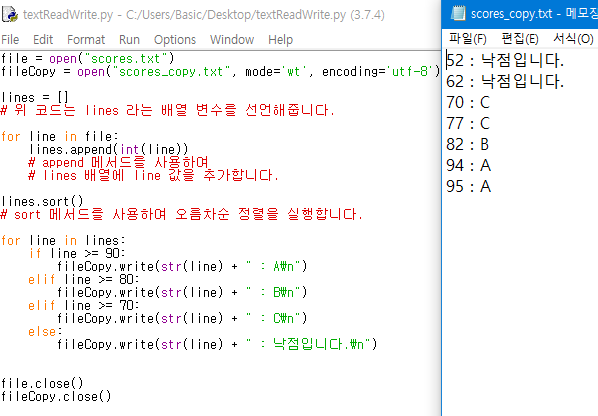Click the IDLE Python file icon in title bar

10,14
